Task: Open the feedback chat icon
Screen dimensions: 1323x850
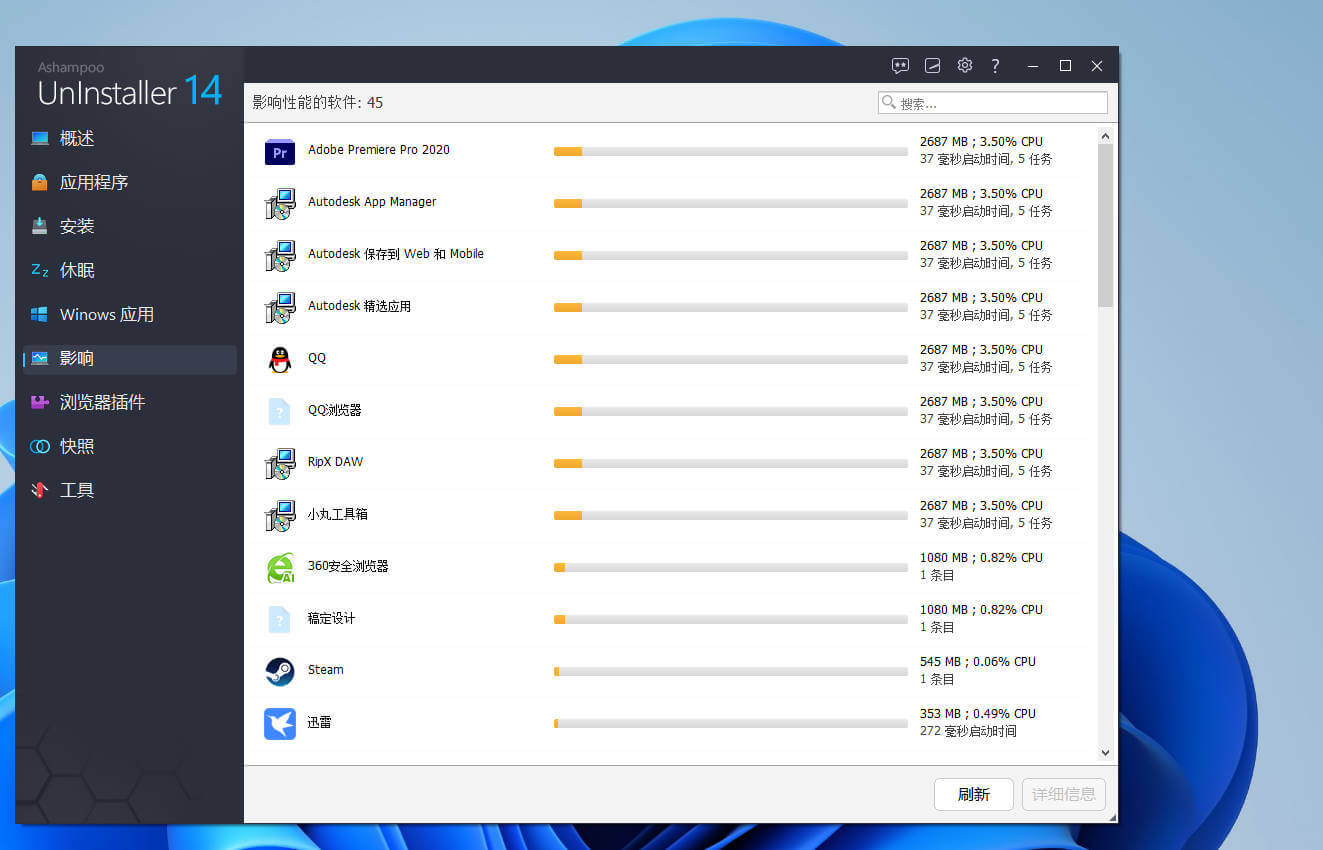Action: 900,65
